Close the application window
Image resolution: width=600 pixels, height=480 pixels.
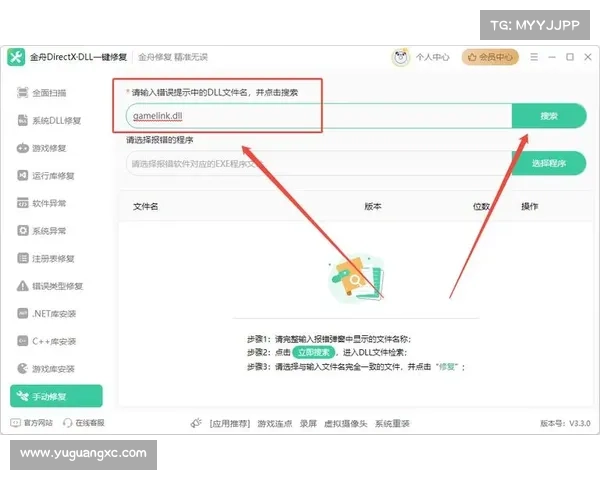pos(588,57)
